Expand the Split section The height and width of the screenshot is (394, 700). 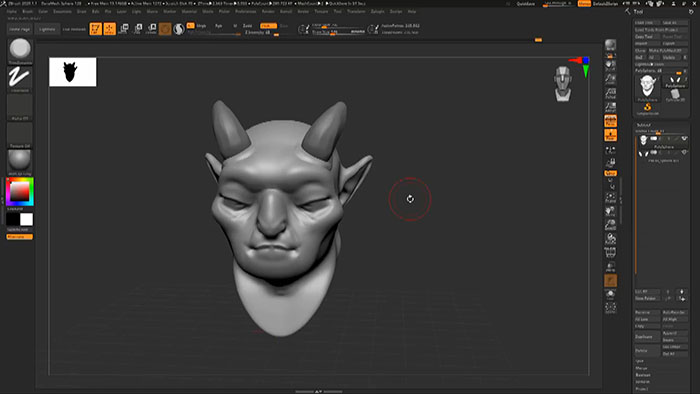640,361
